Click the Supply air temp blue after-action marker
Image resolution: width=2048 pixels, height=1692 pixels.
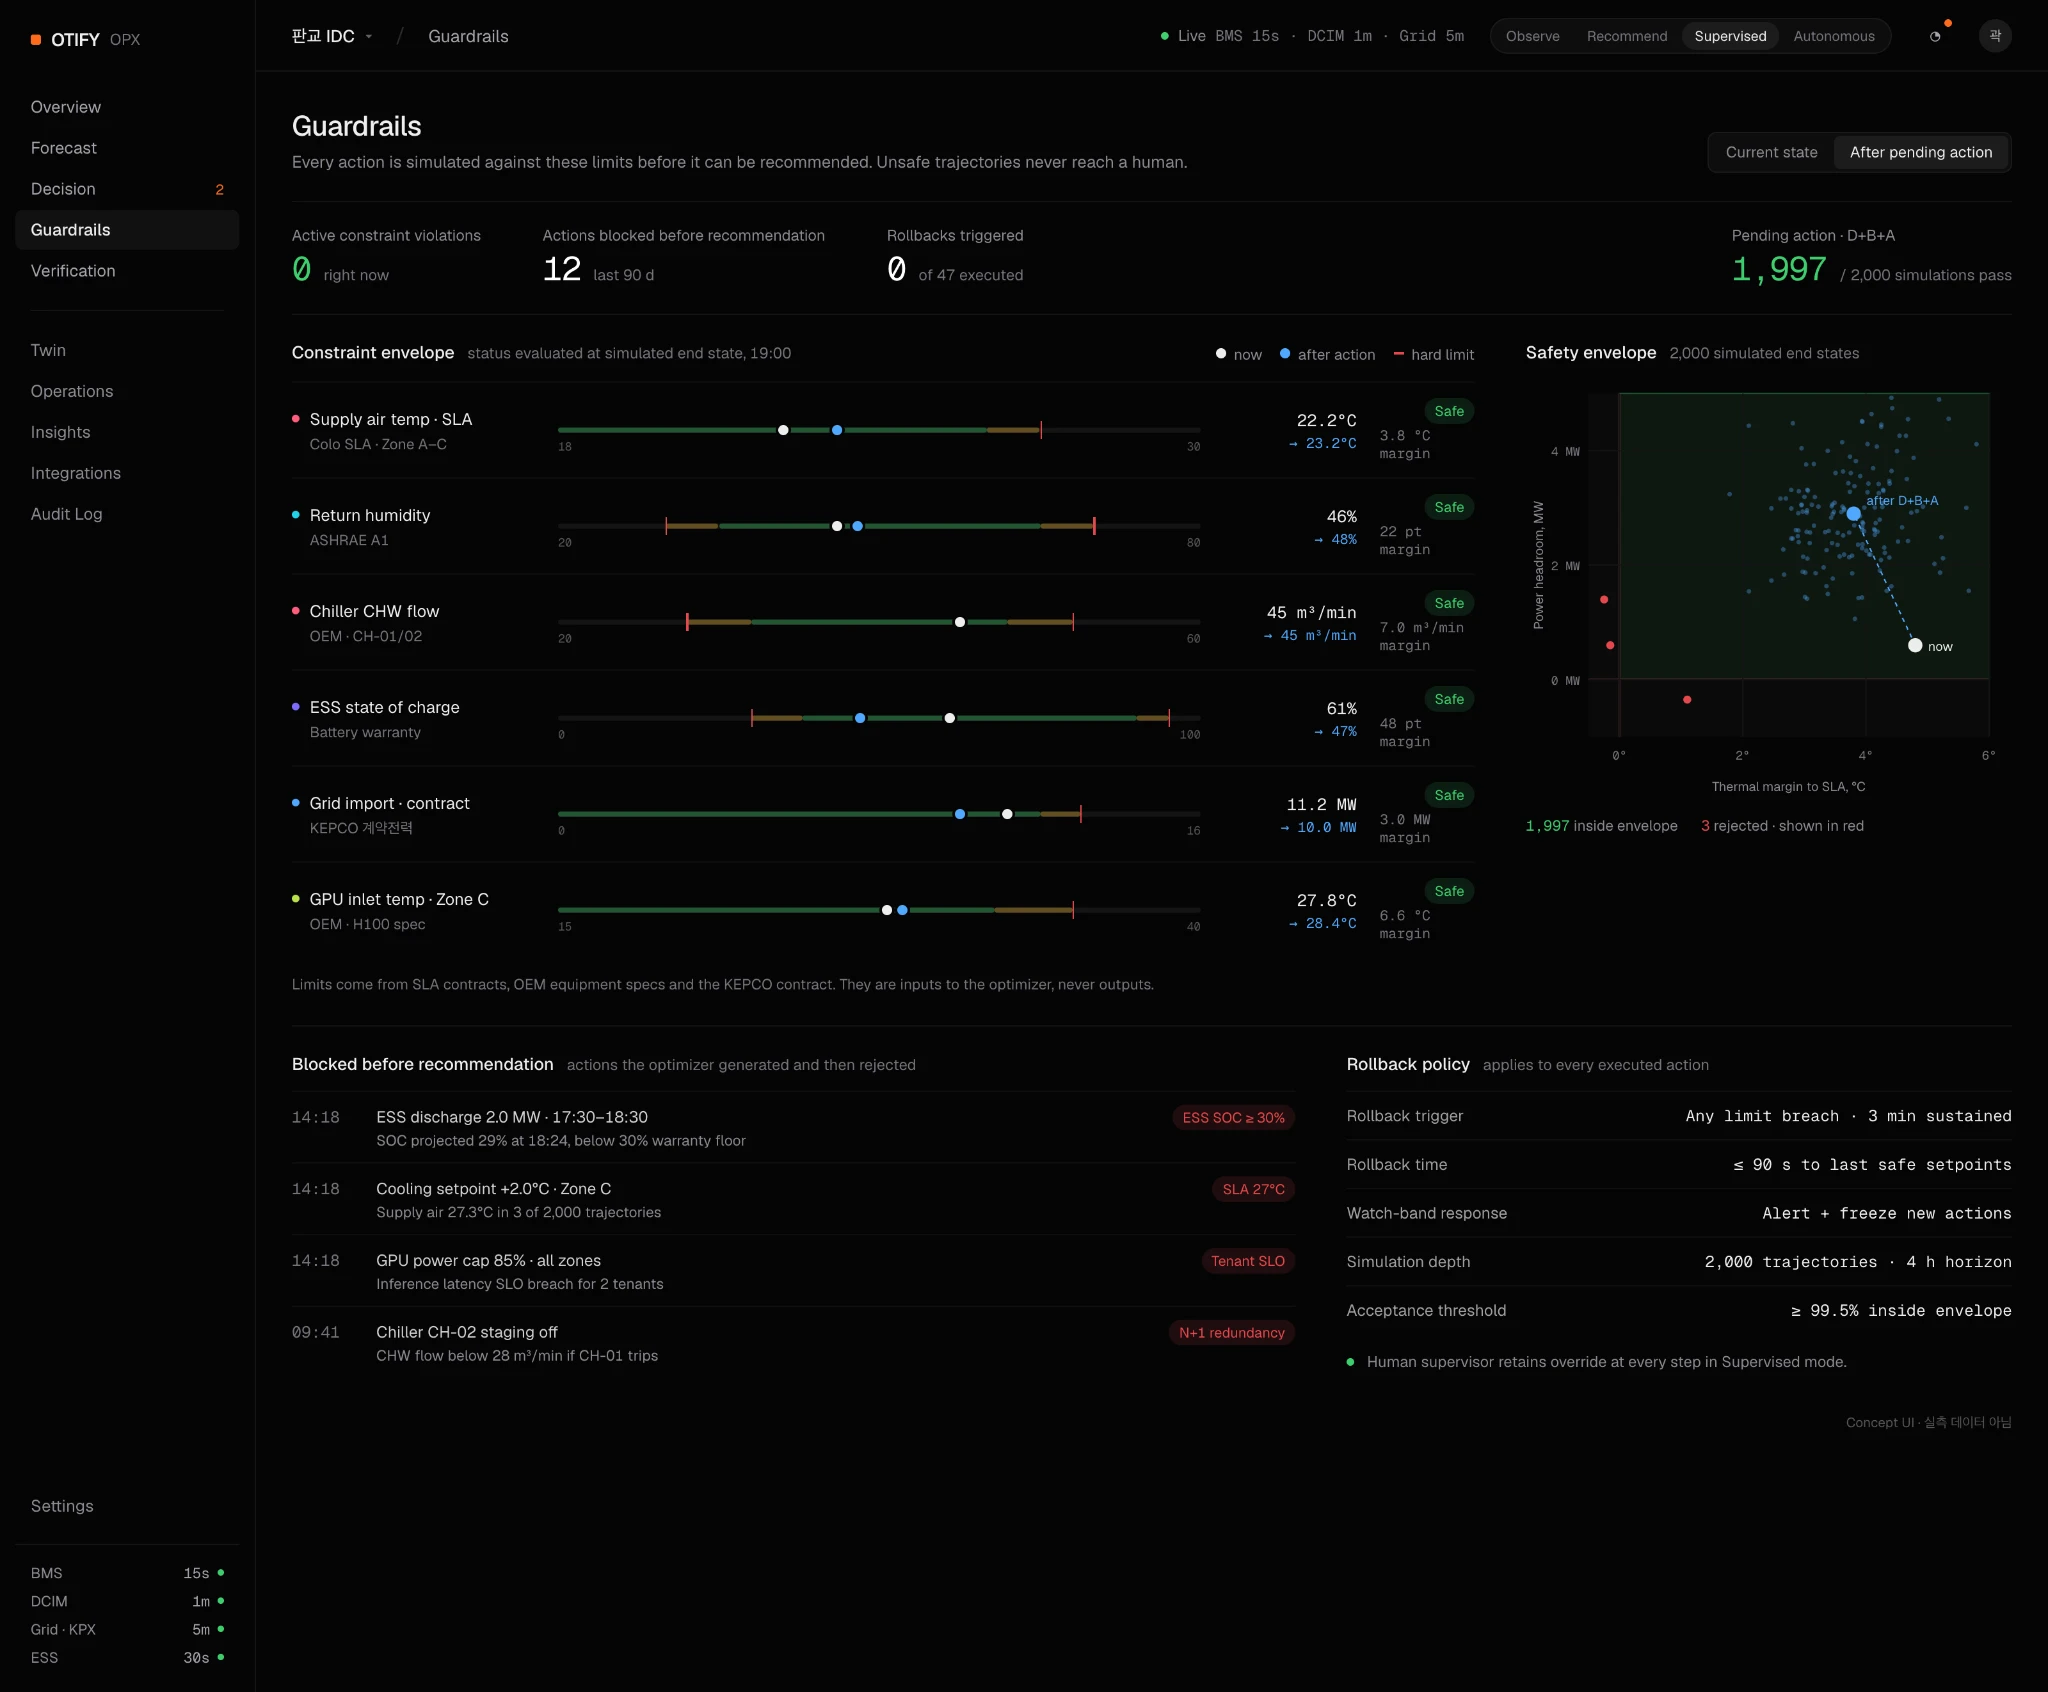tap(837, 430)
